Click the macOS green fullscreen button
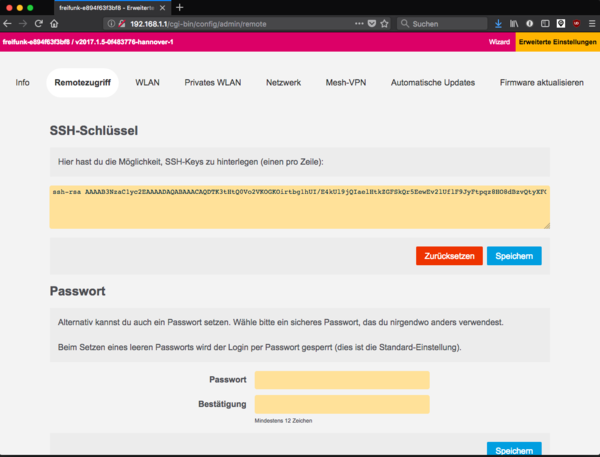 pyautogui.click(x=30, y=8)
